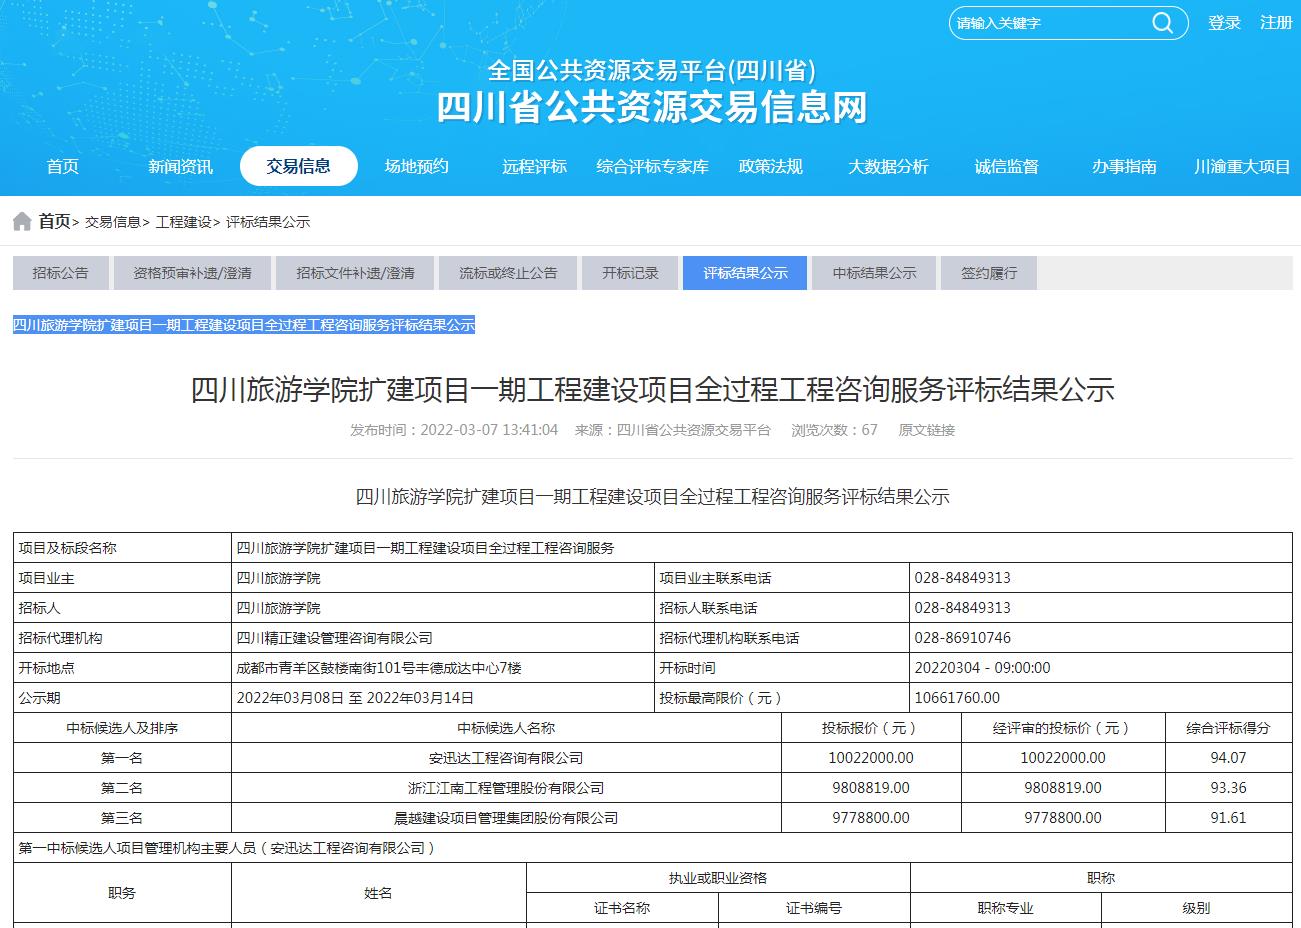Switch to 签约履行 tab
This screenshot has height=928, width=1301.
(989, 273)
